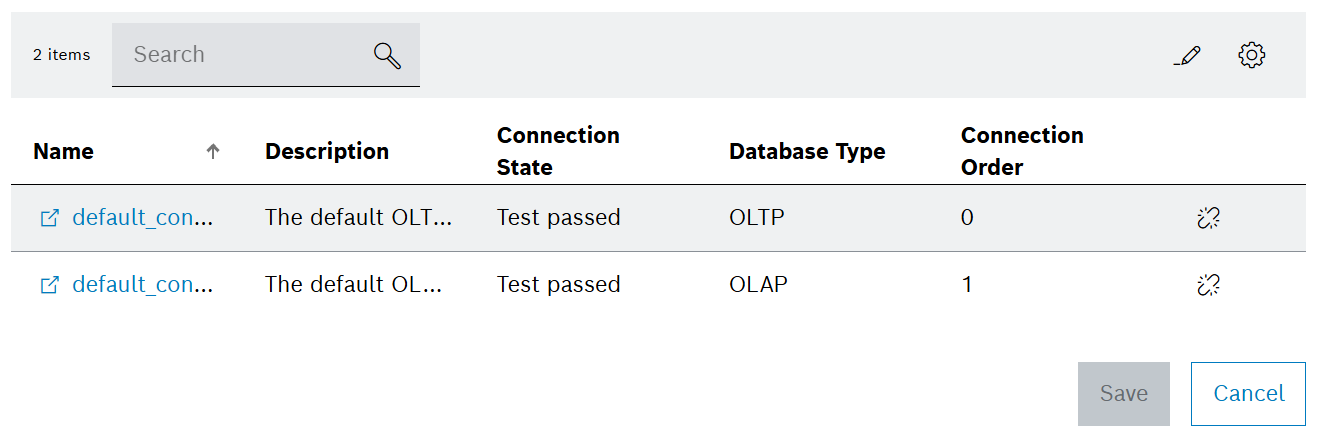Unlink the OLTP connection row
This screenshot has width=1329, height=447.
coord(1208,218)
